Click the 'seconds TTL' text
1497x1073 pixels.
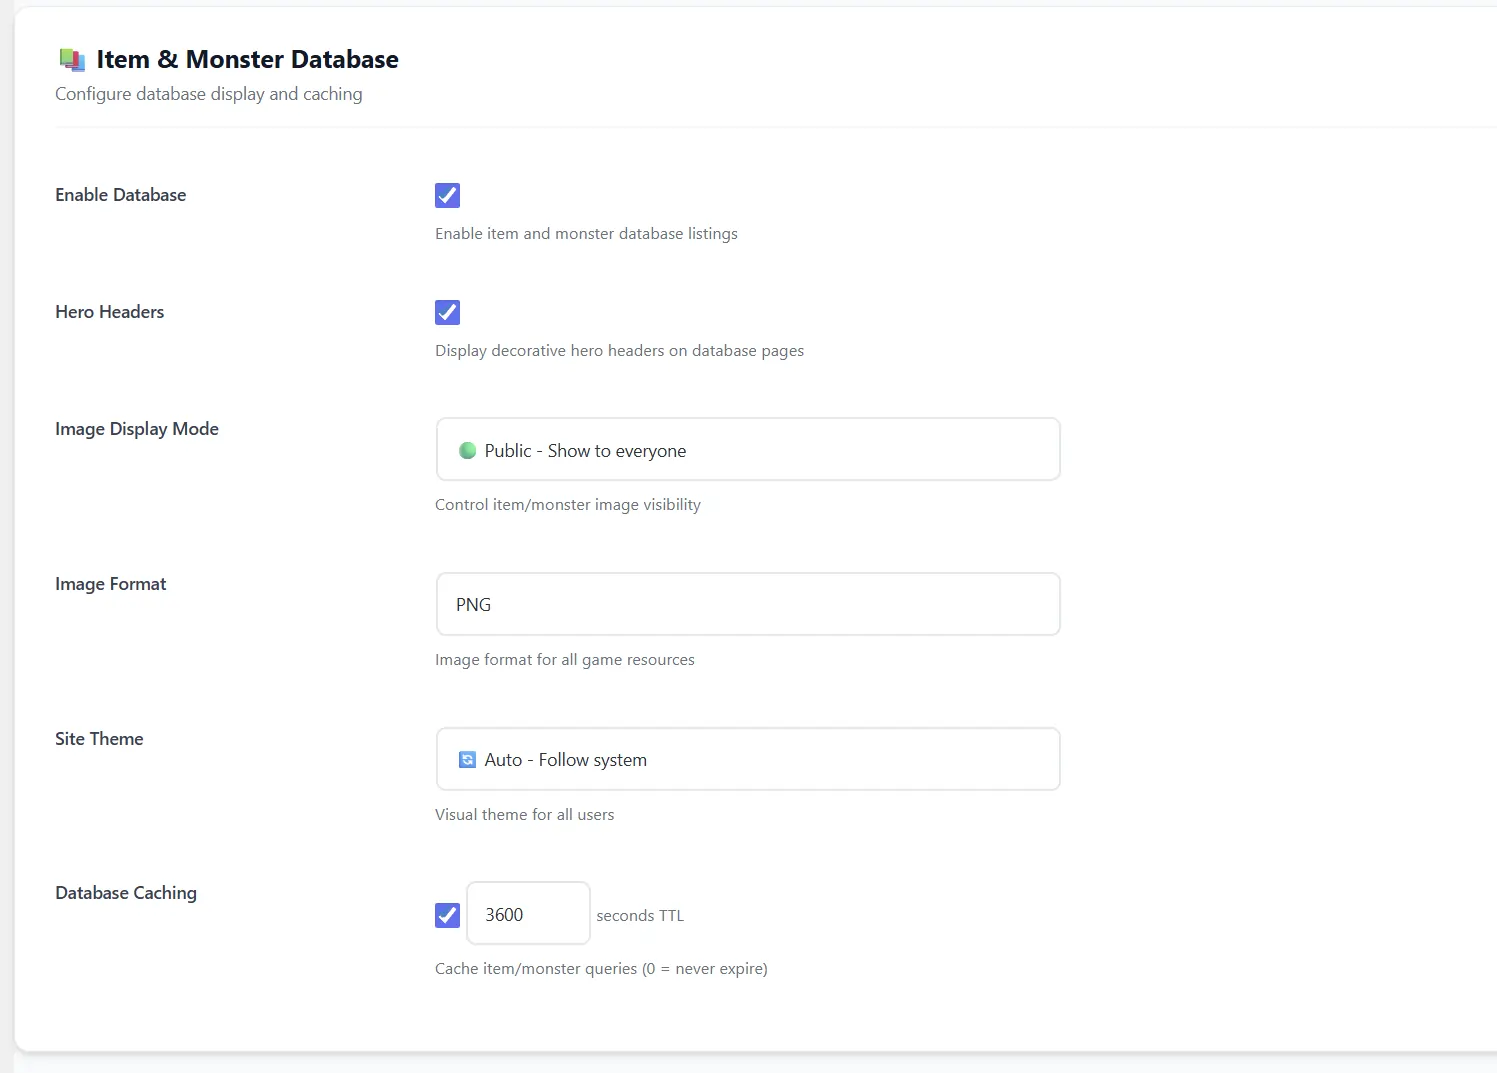pos(640,916)
